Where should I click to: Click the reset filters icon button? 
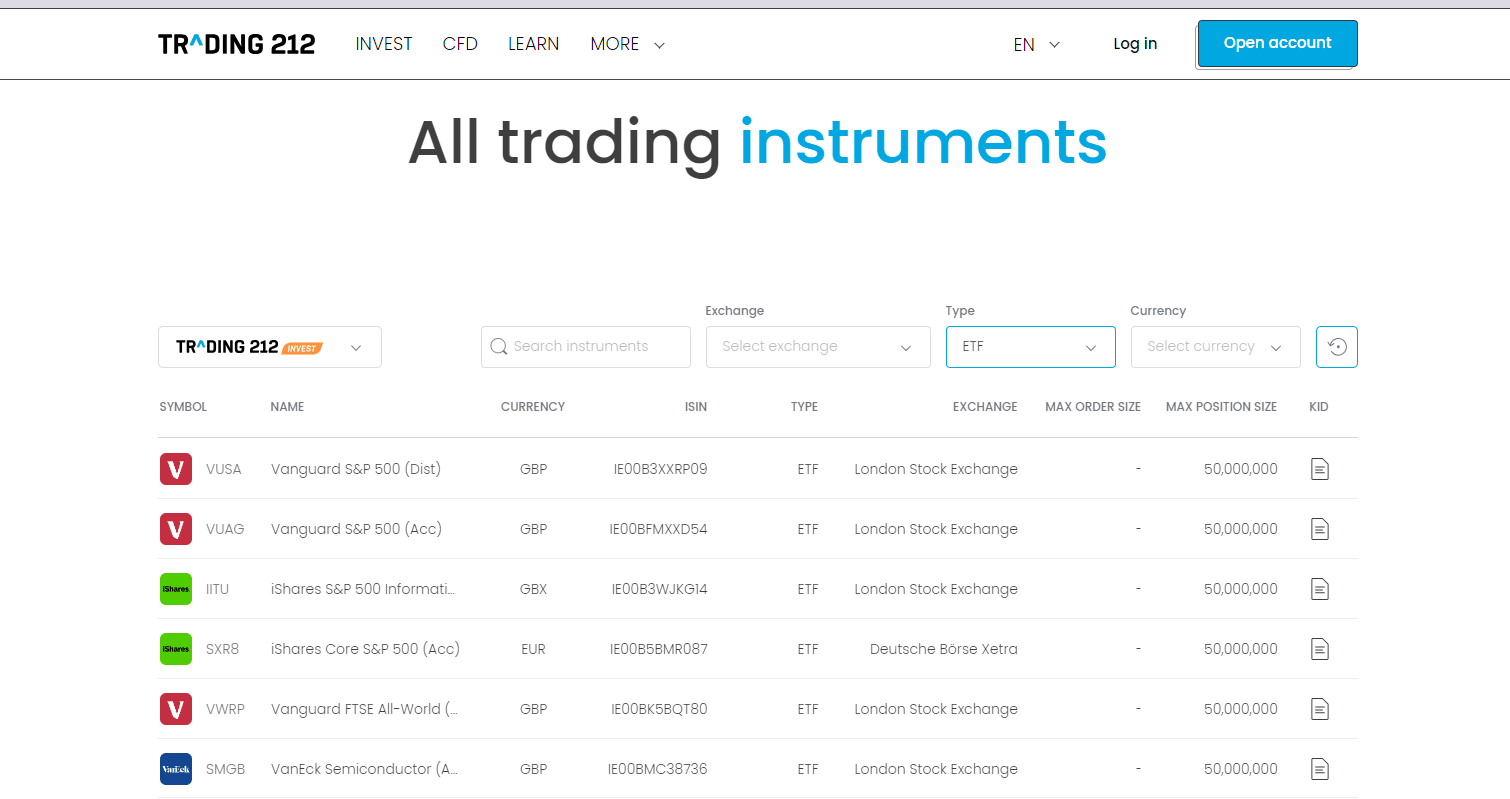click(x=1336, y=347)
